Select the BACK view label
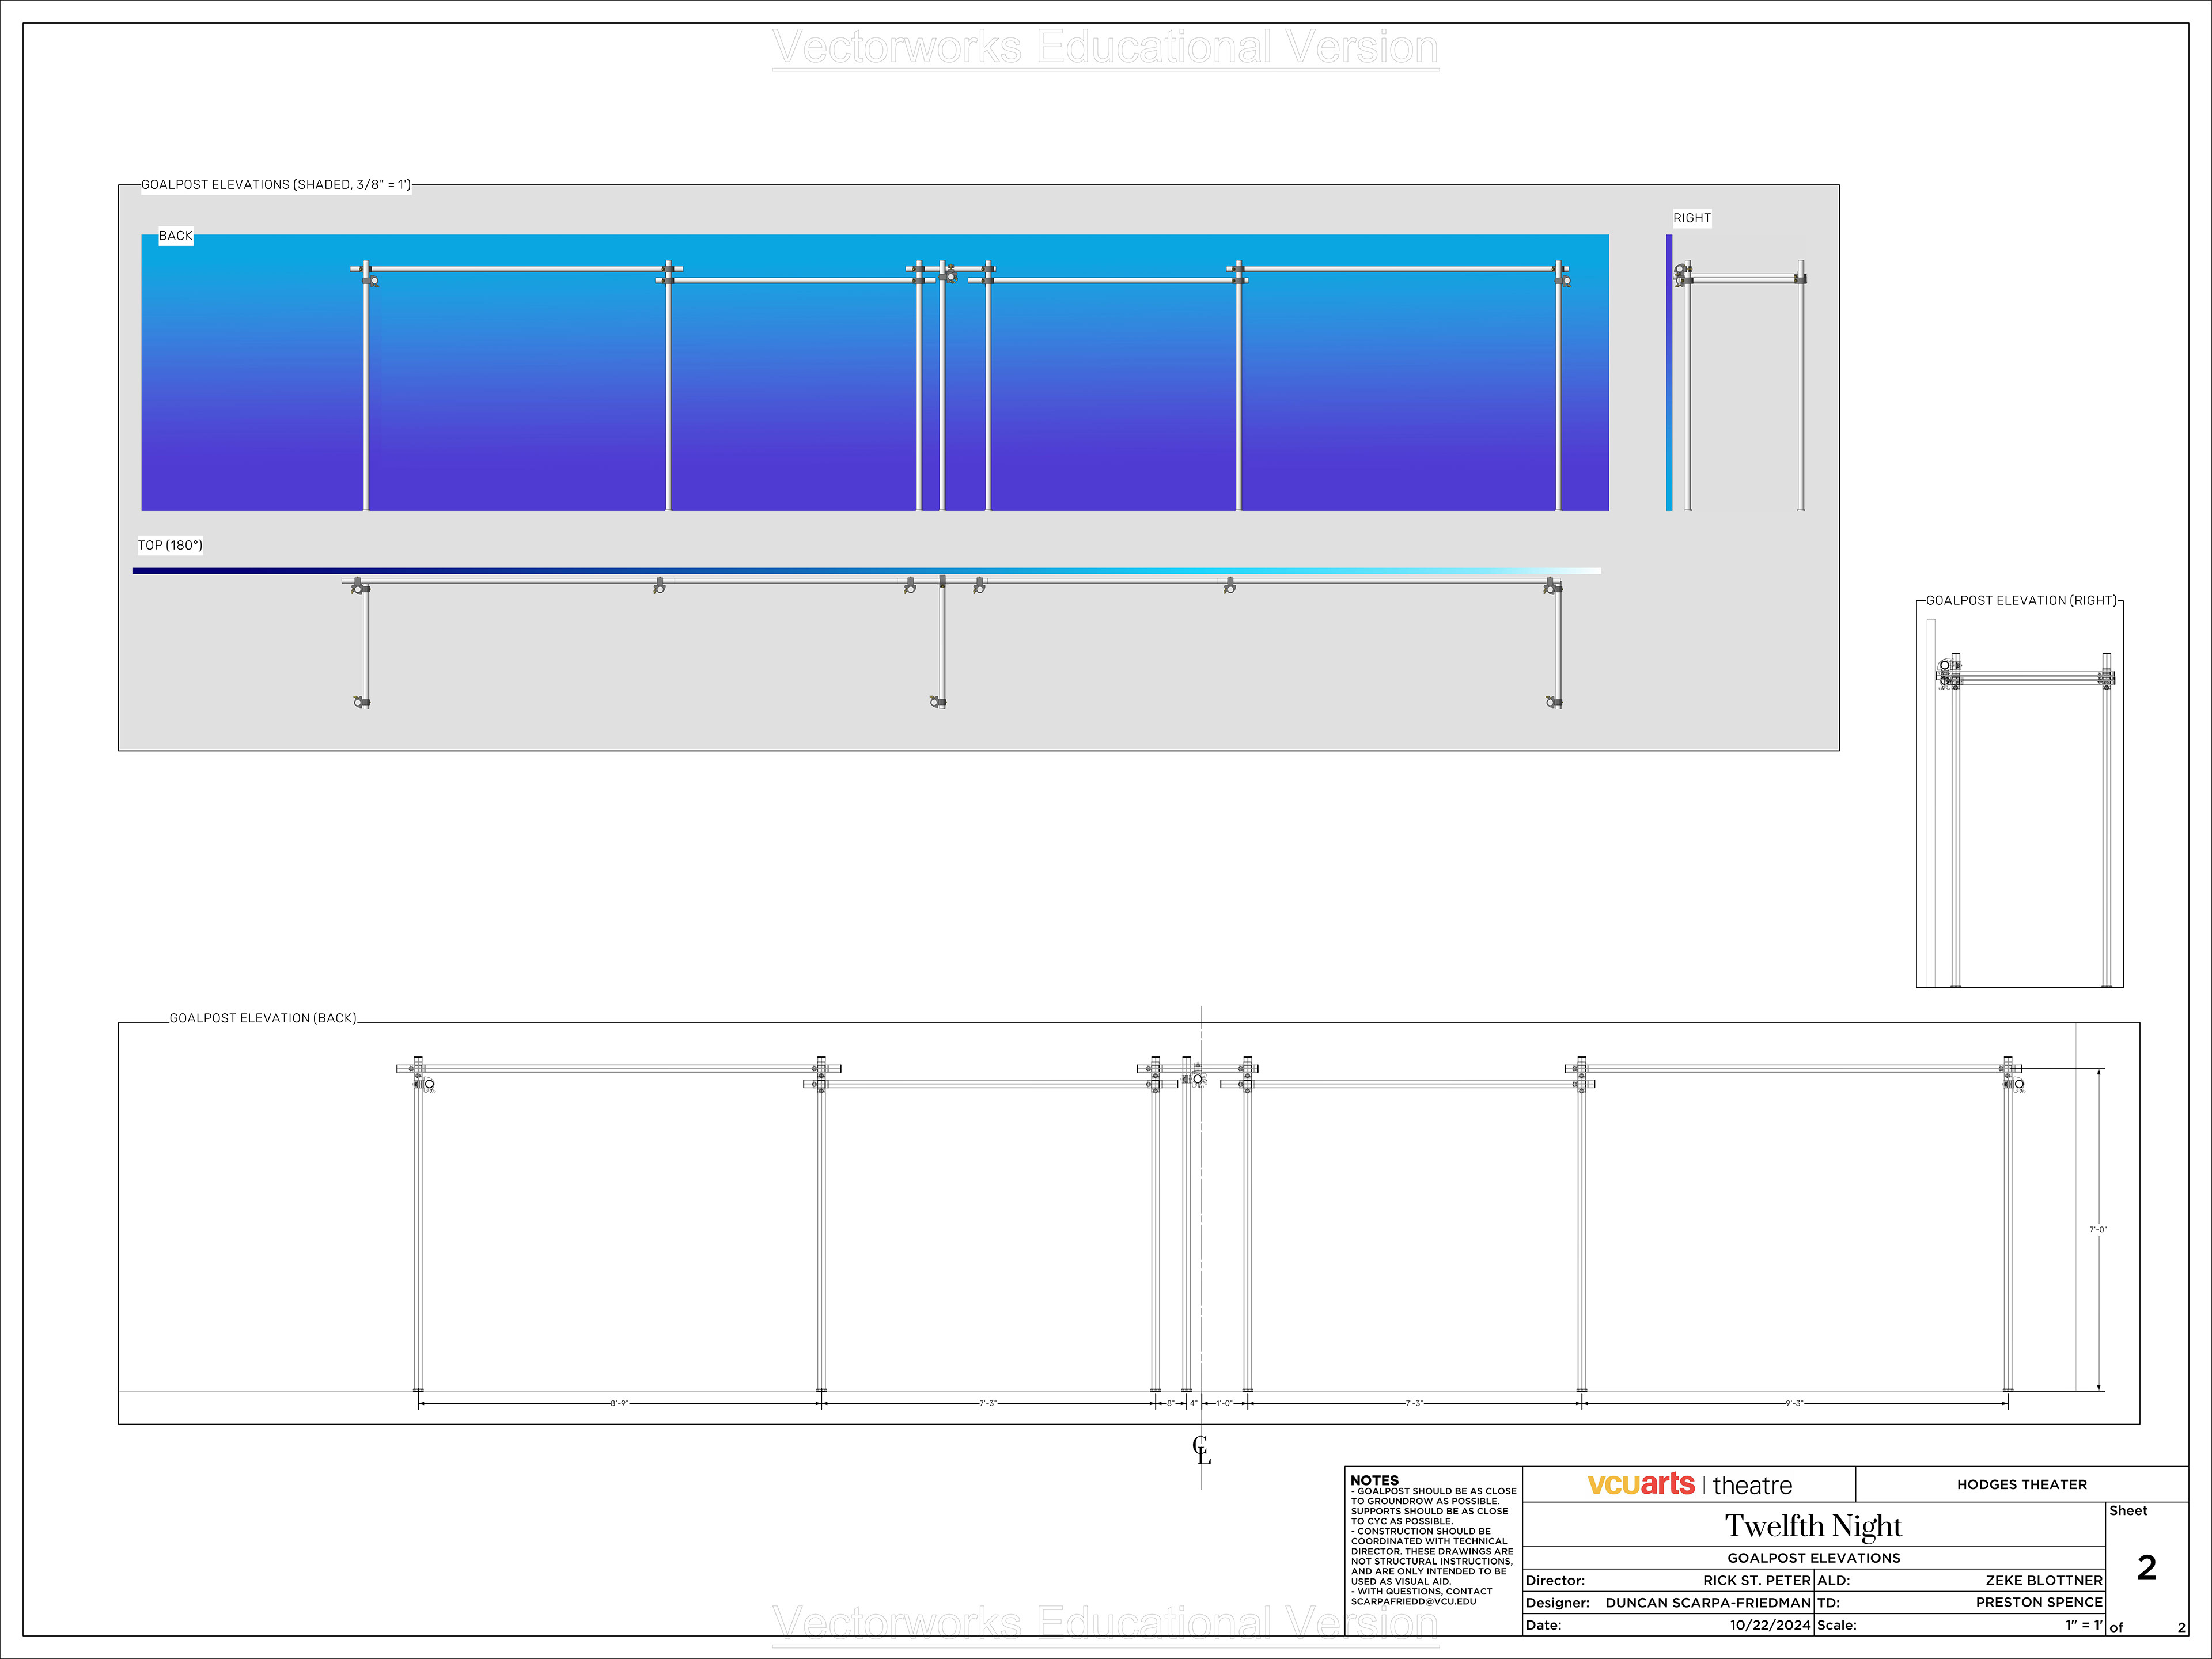The image size is (2212, 1659). pos(175,236)
